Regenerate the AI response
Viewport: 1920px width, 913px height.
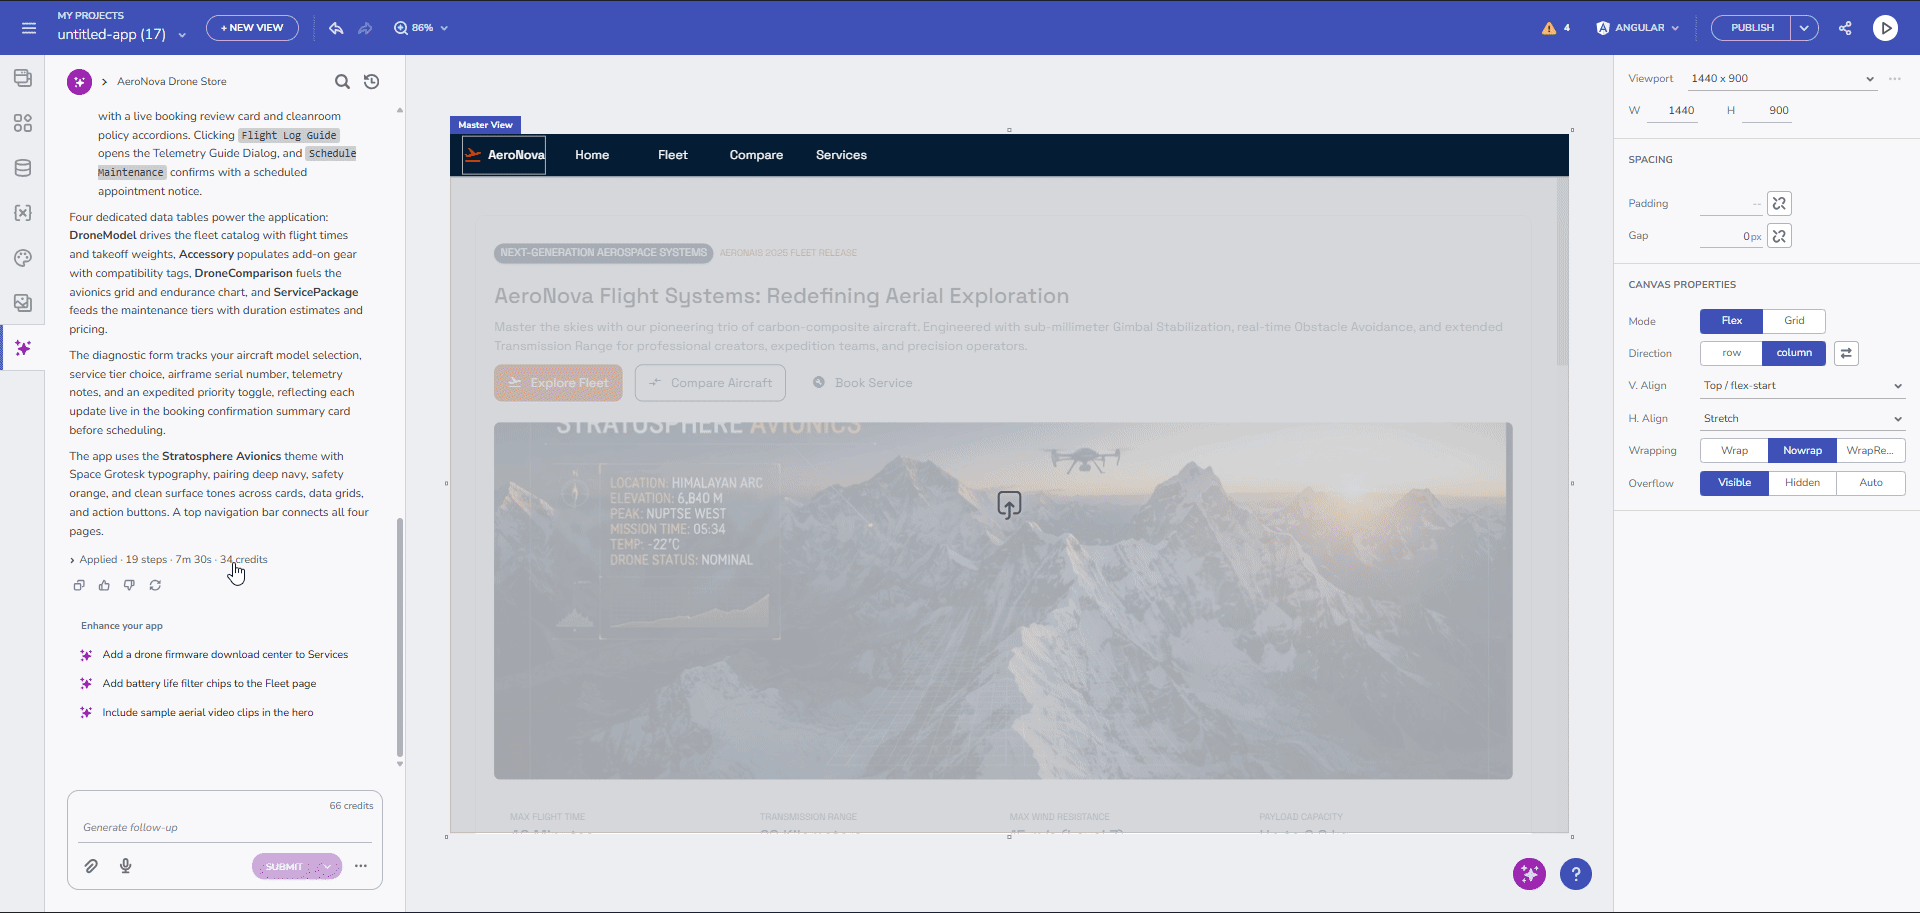tap(155, 586)
